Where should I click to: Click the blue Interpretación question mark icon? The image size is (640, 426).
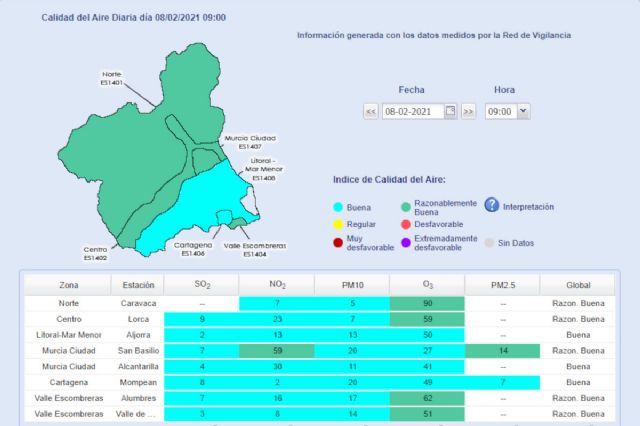(x=492, y=206)
